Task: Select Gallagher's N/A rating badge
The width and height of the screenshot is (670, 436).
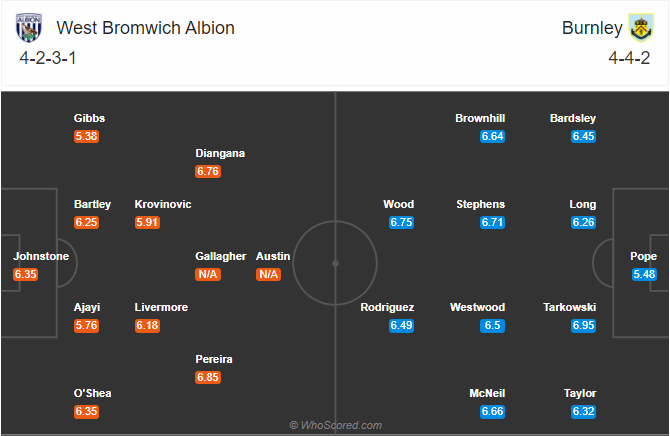Action: [x=208, y=274]
